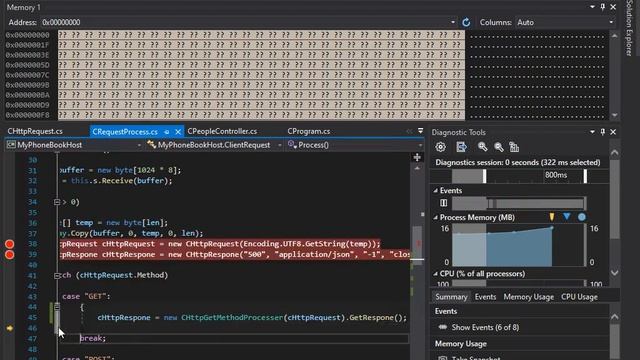This screenshot has width=640, height=360.
Task: Click the Events break pause icon
Action: click(x=444, y=203)
